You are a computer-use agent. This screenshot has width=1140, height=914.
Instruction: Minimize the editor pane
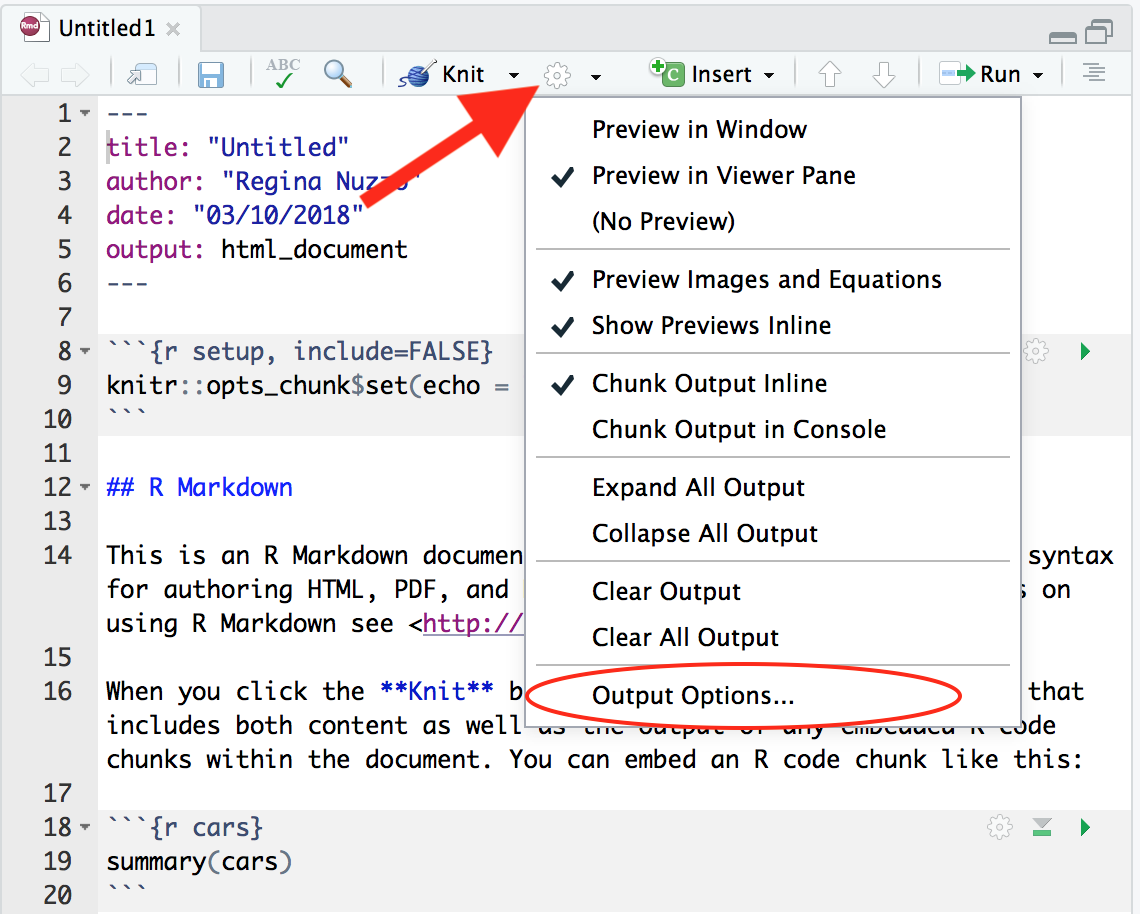pos(1063,38)
